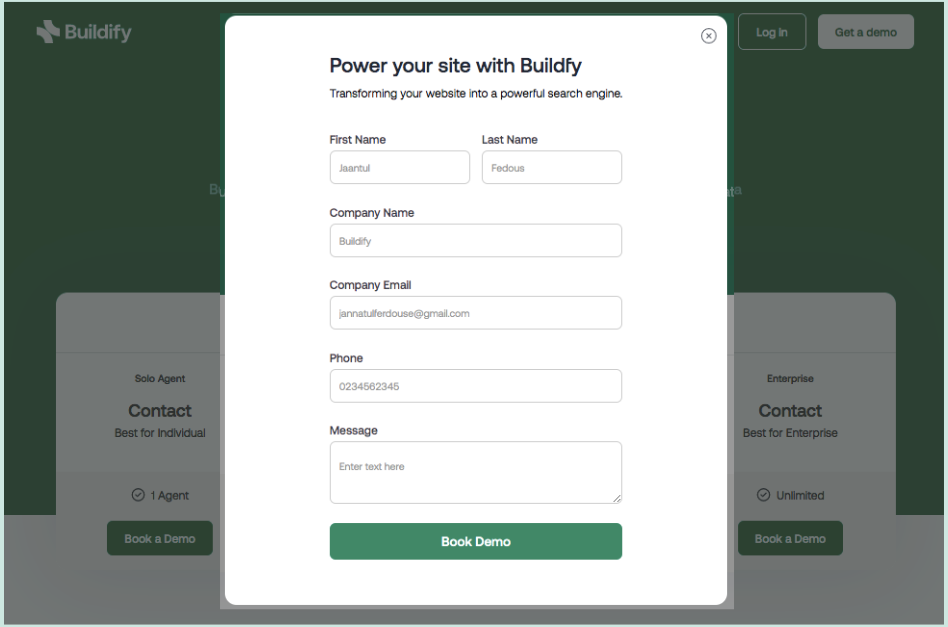The height and width of the screenshot is (627, 948).
Task: Click Contact under Best for Enterprise
Action: (790, 411)
